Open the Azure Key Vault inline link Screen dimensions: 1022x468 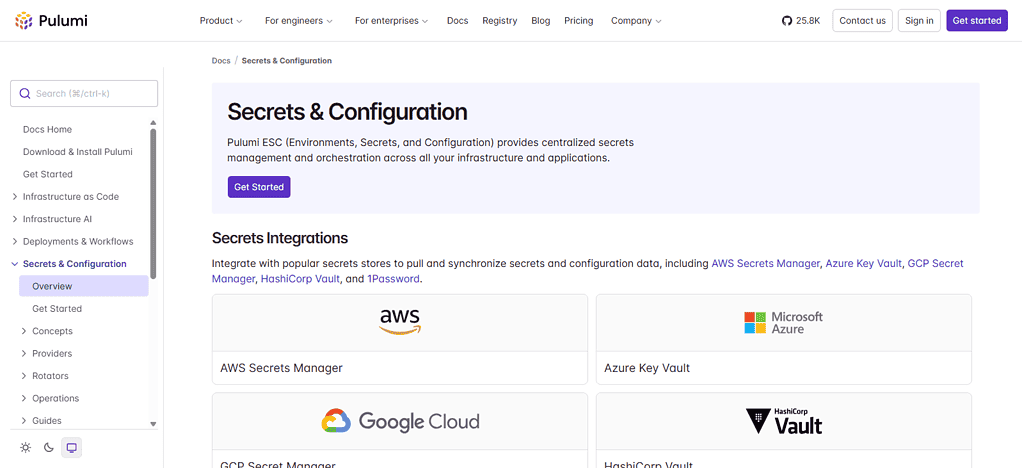coord(864,263)
